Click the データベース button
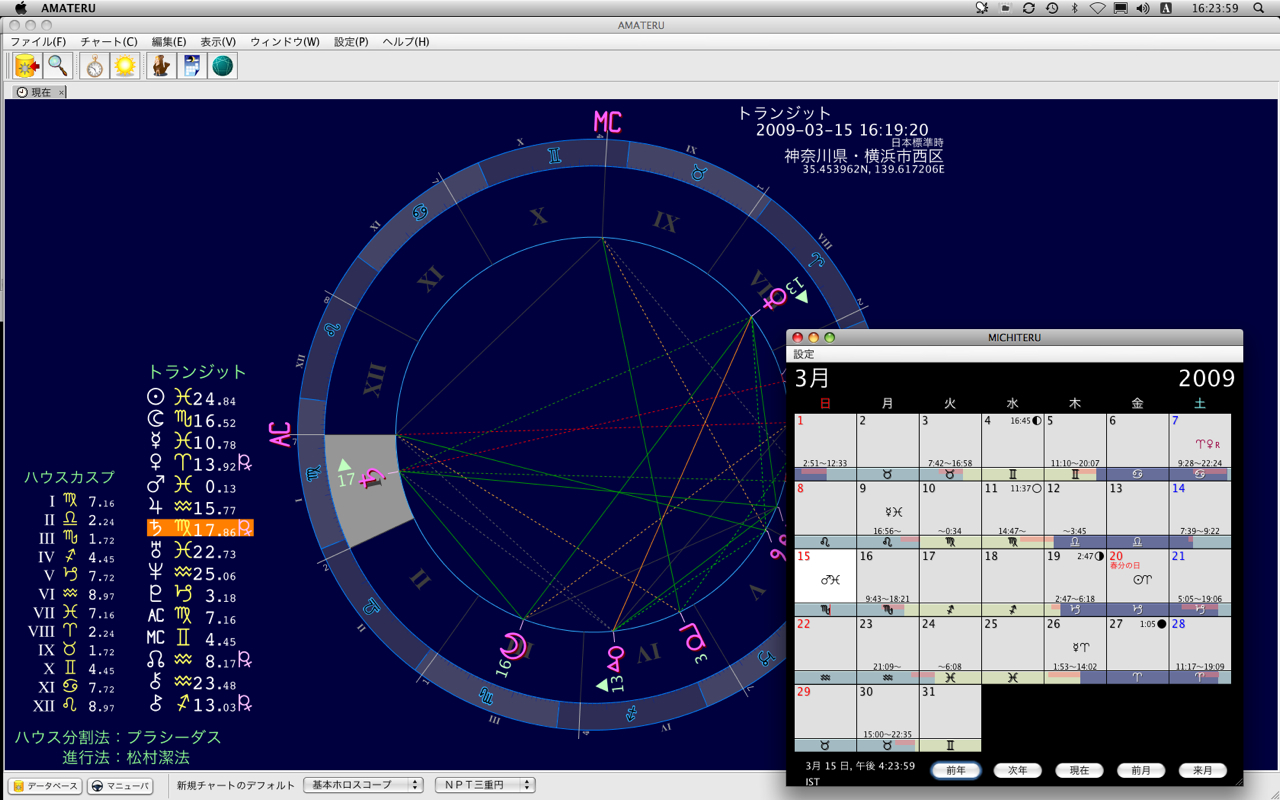Screen dimensions: 1280x800 pyautogui.click(x=45, y=786)
